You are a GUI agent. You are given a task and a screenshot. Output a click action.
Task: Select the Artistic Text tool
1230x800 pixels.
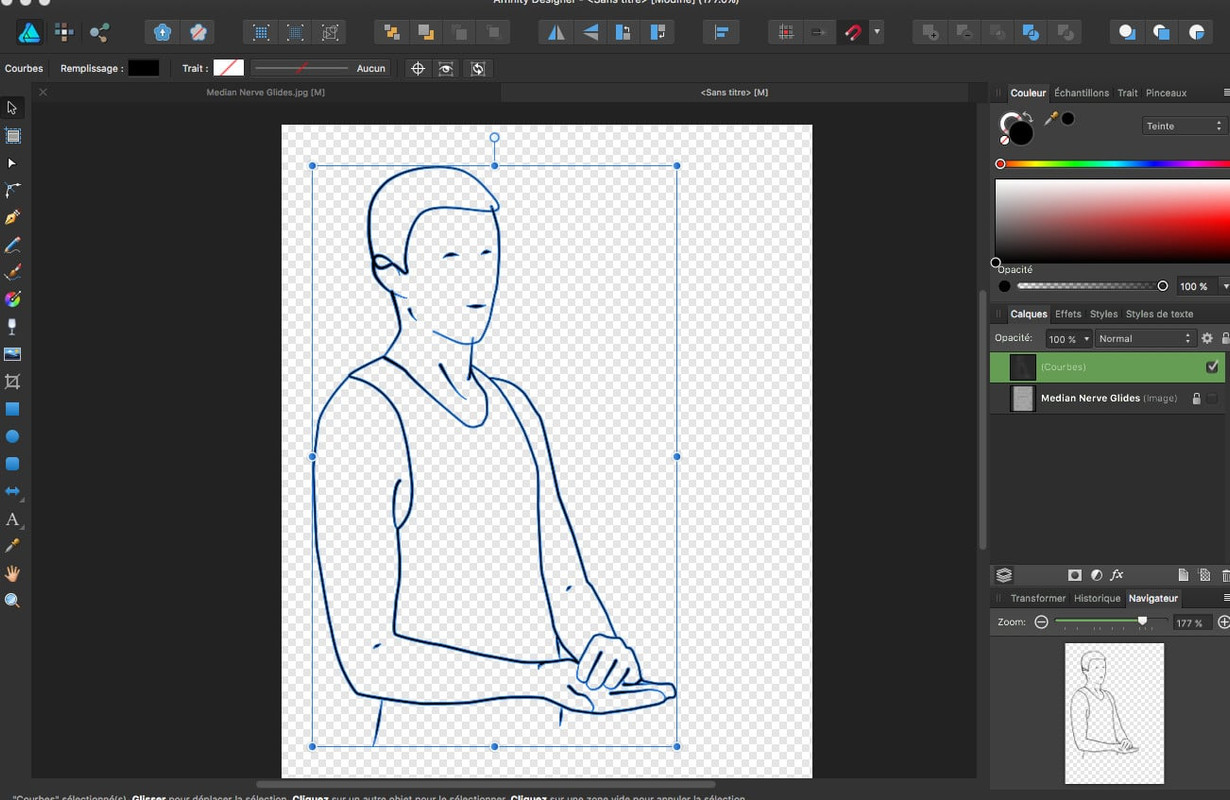pyautogui.click(x=13, y=519)
